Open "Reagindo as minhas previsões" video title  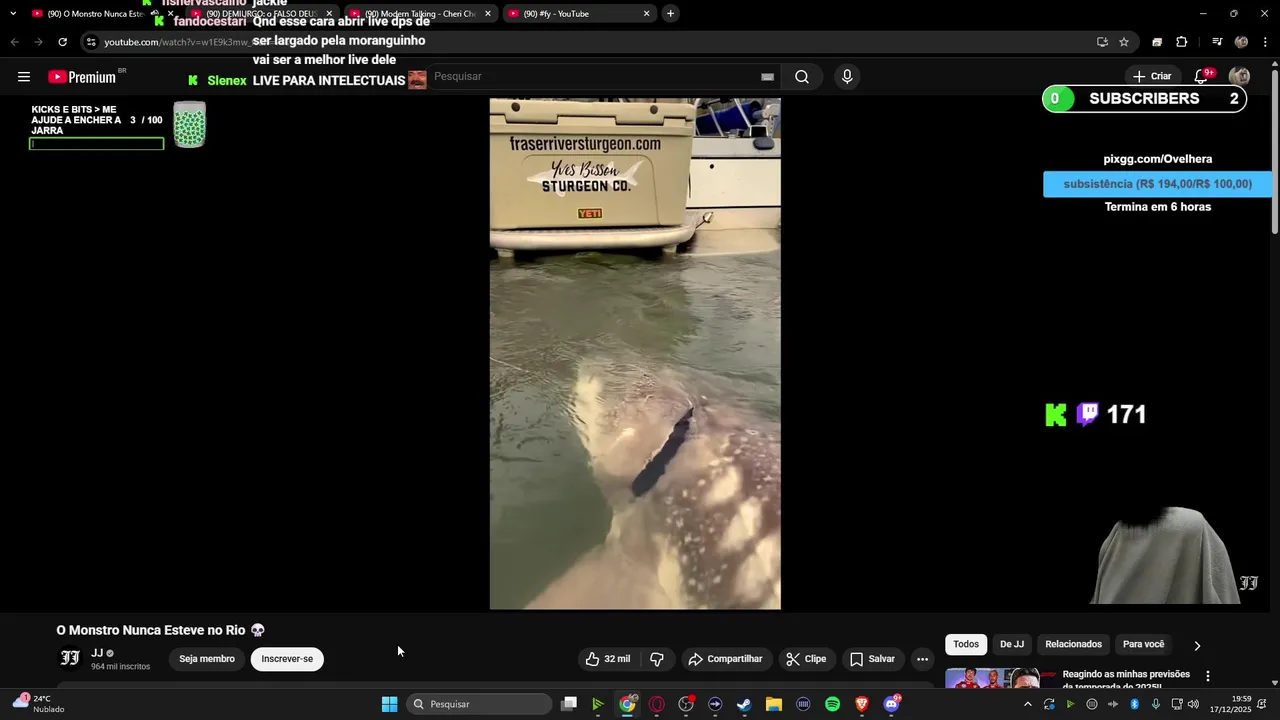point(1126,680)
